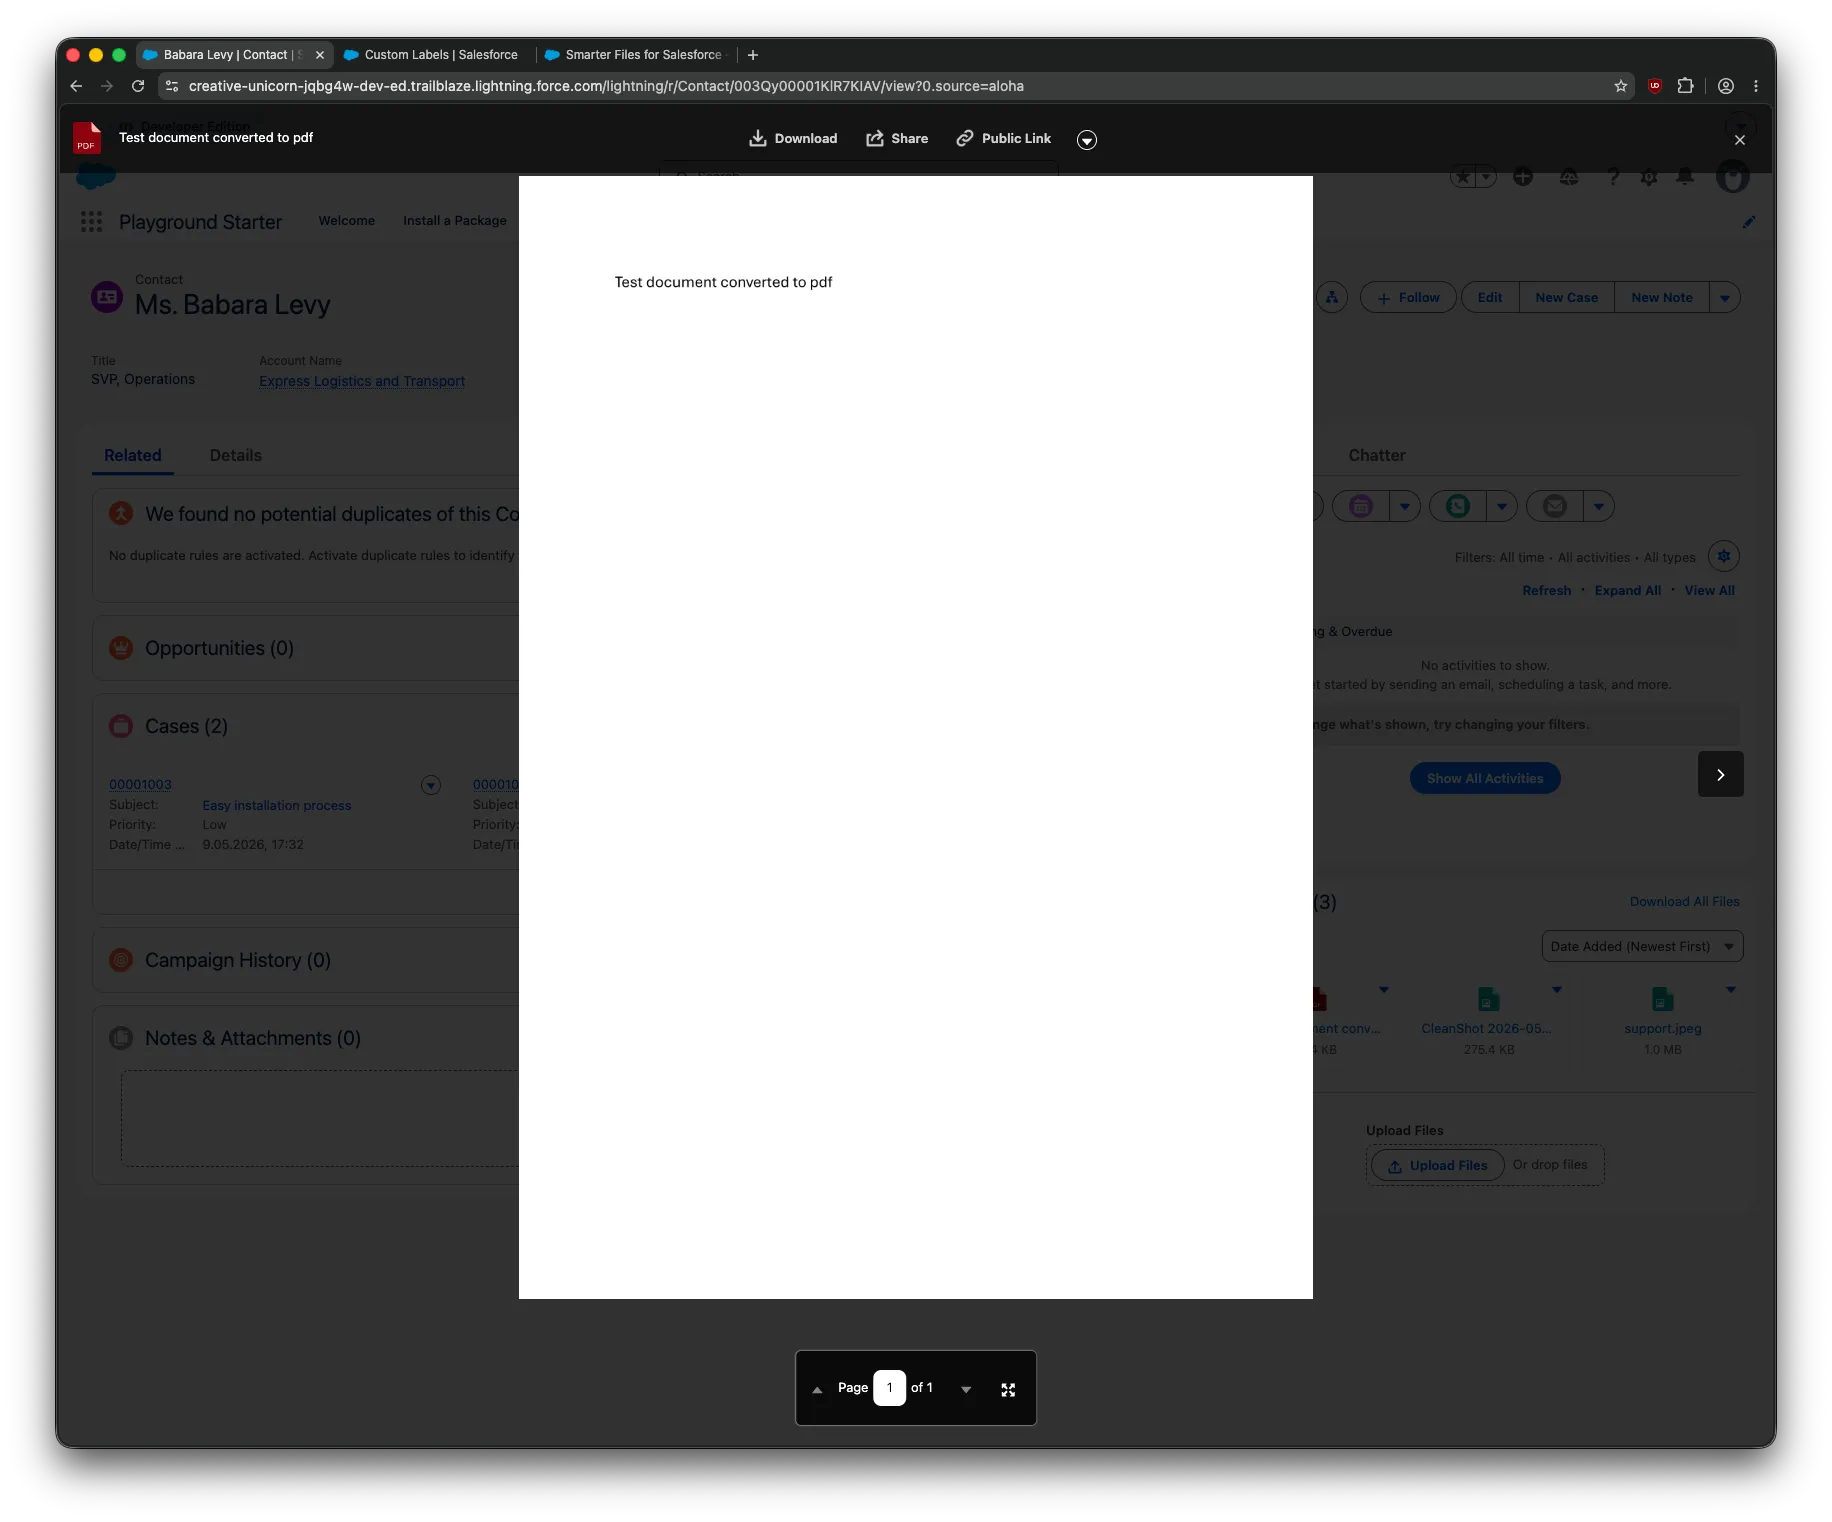Open the file preview more-actions dropdown
The width and height of the screenshot is (1832, 1522).
pos(1087,140)
